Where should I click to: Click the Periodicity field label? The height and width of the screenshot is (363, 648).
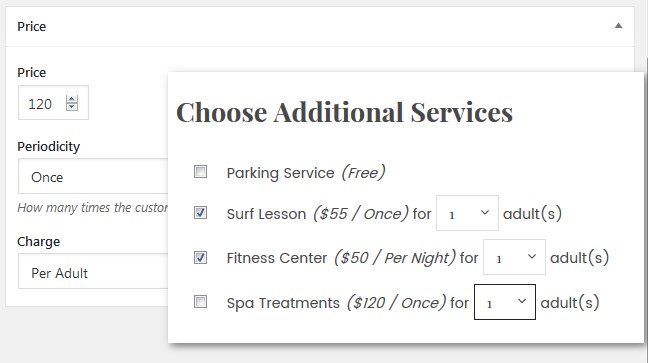click(48, 146)
